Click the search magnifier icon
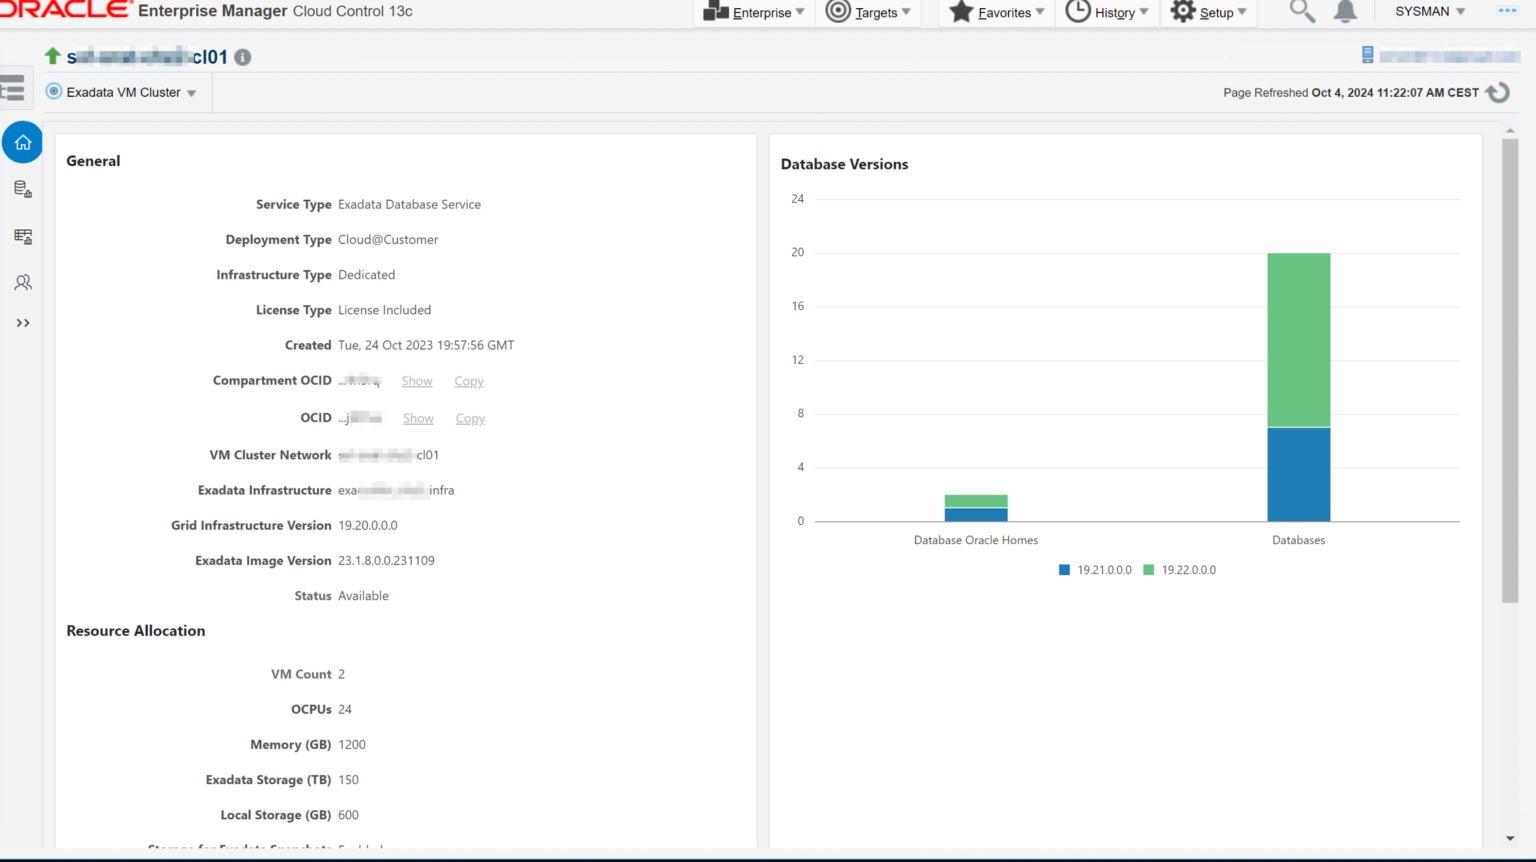Viewport: 1536px width, 862px height. (1301, 12)
